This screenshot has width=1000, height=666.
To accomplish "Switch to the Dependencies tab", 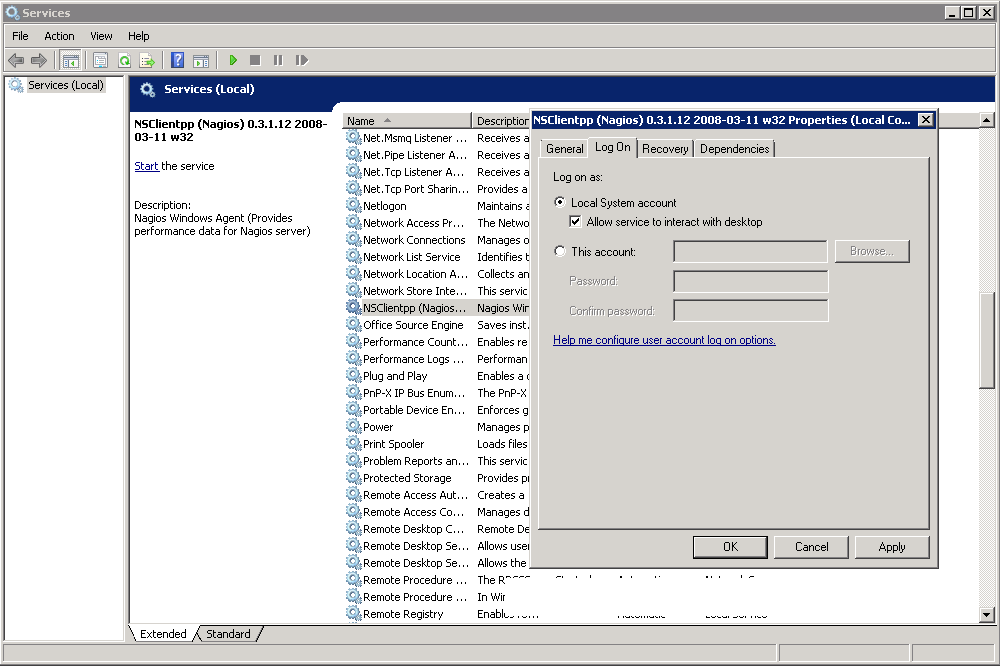I will click(x=734, y=149).
